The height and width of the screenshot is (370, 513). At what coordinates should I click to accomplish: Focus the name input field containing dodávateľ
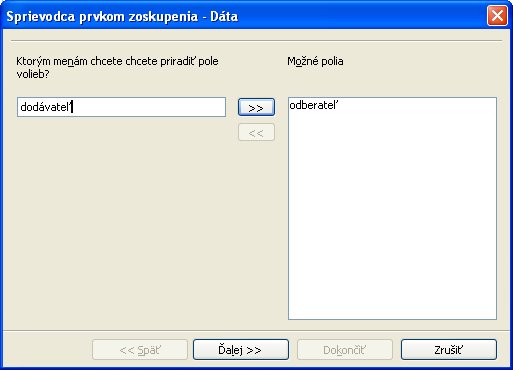pyautogui.click(x=121, y=107)
